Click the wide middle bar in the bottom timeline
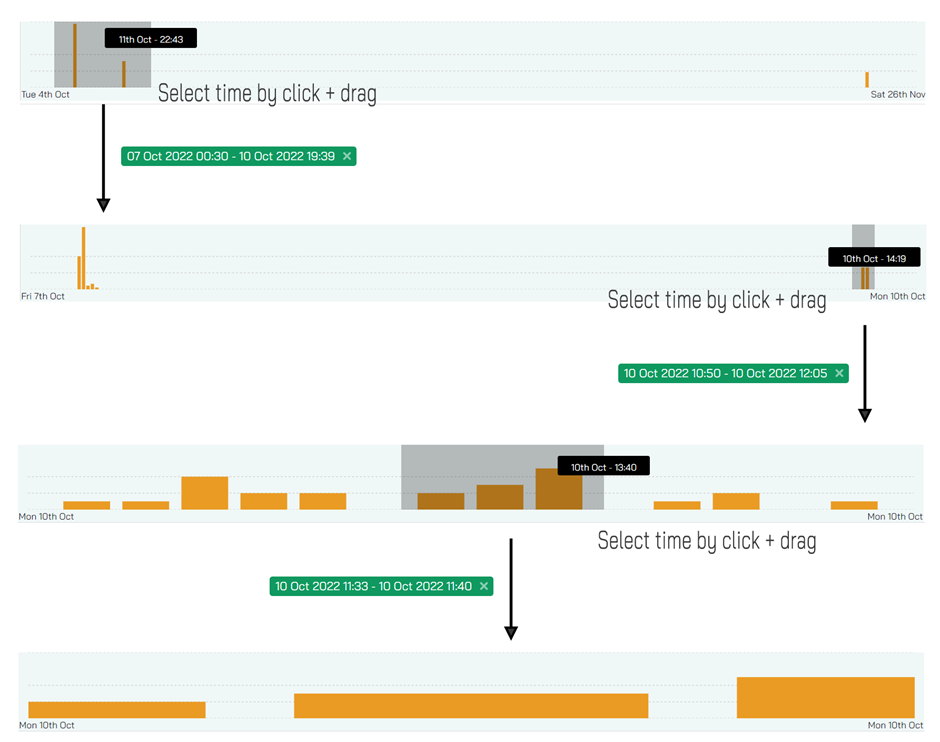The width and height of the screenshot is (940, 742). (x=471, y=705)
